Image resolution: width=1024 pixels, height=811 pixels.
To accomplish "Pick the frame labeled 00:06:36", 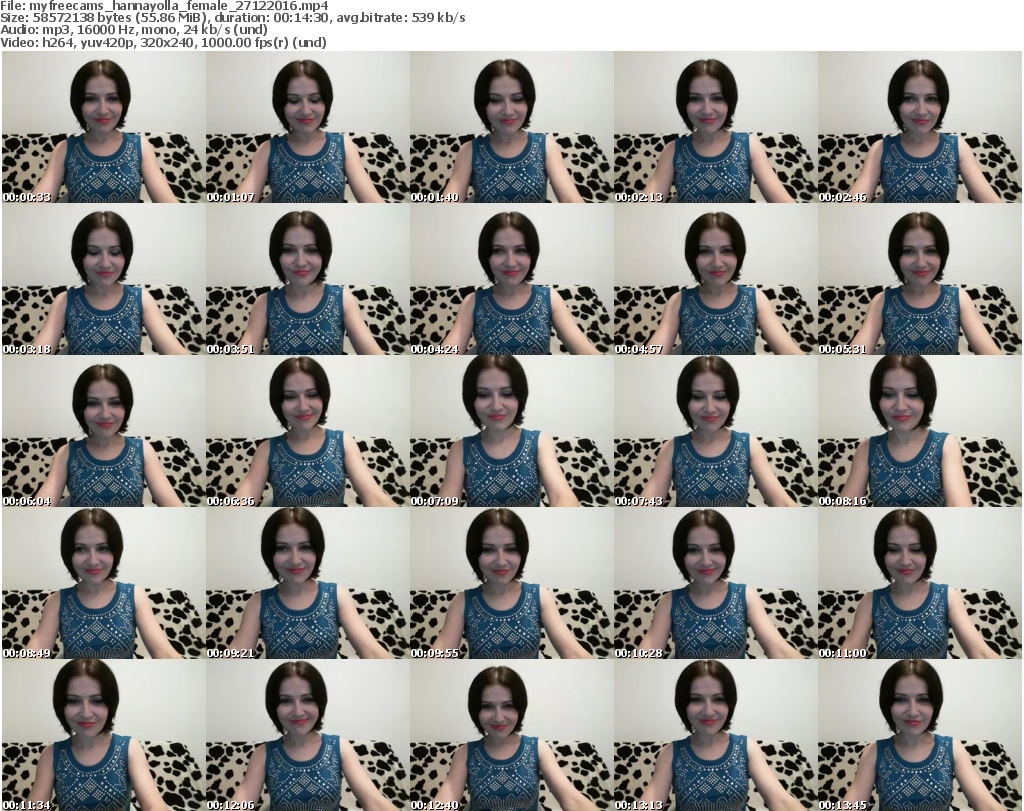I will click(308, 431).
